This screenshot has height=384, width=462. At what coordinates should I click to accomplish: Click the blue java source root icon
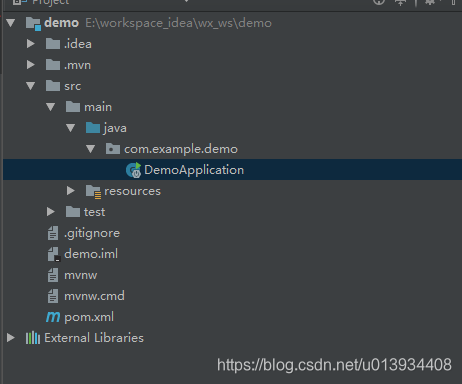tap(93, 128)
